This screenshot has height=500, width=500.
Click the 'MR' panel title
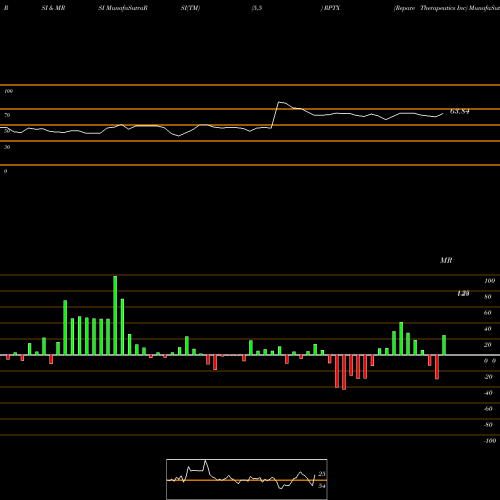pyautogui.click(x=446, y=260)
